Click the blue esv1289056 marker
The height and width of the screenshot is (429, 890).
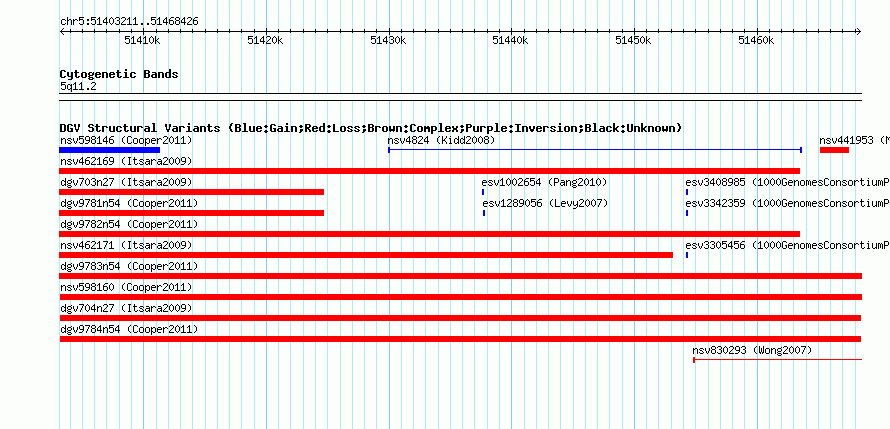(x=484, y=213)
